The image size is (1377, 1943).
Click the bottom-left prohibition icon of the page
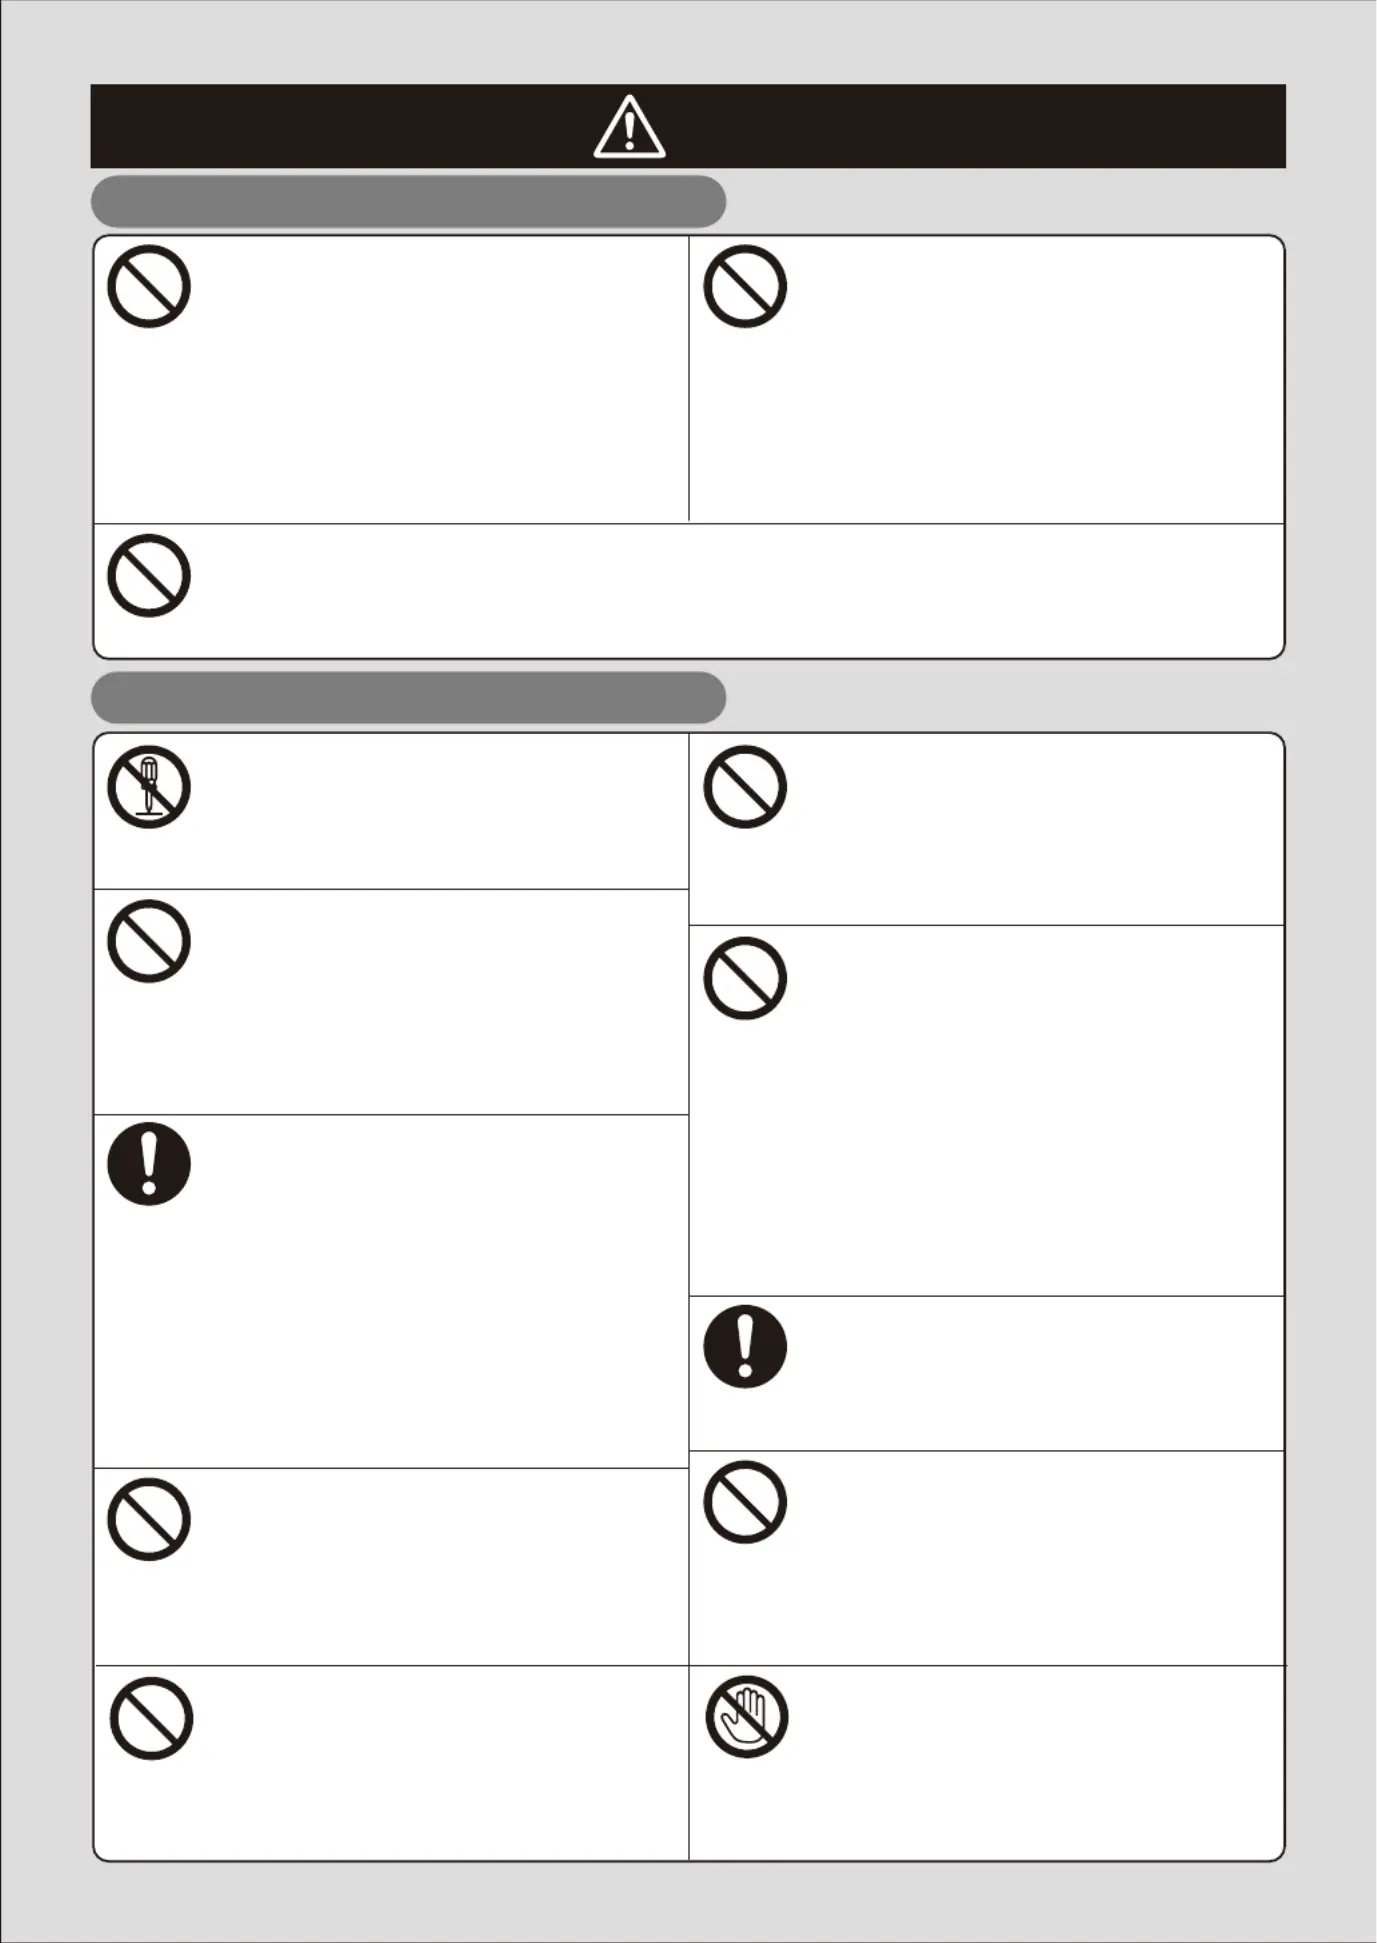[151, 1719]
